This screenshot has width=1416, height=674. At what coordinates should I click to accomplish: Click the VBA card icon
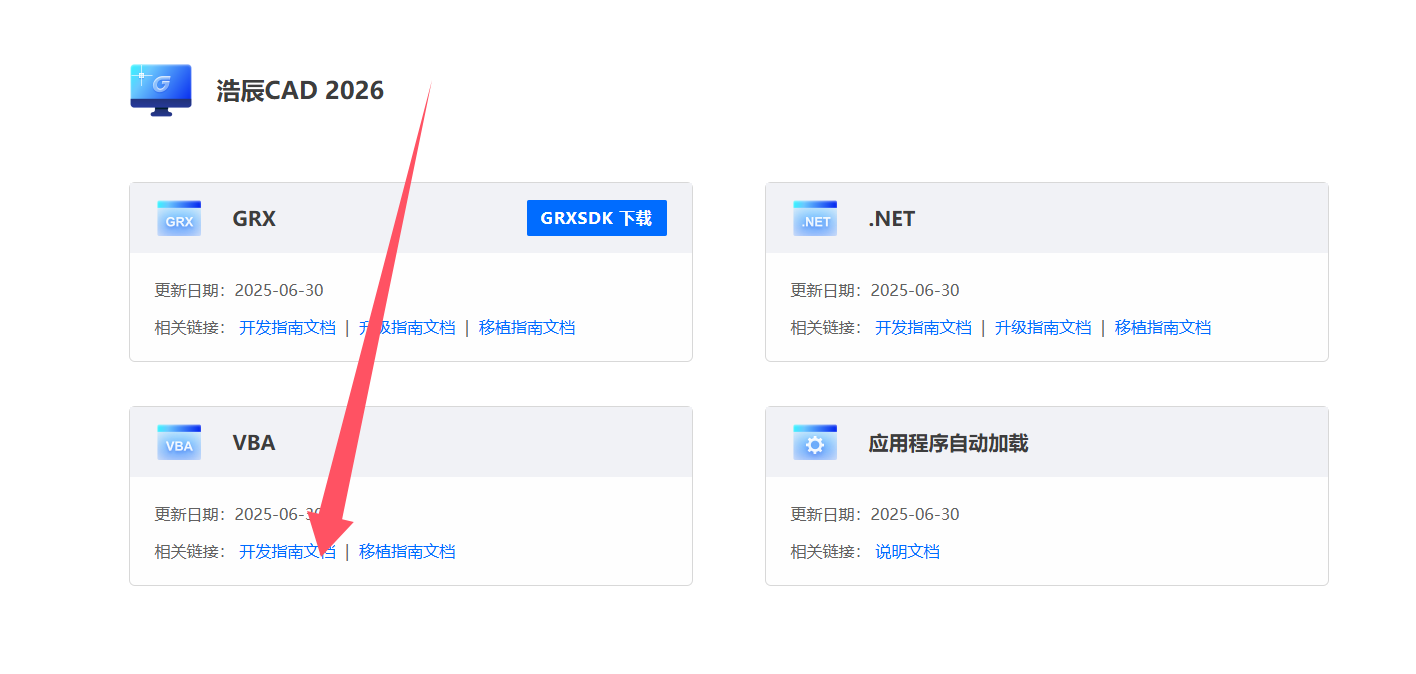pos(179,442)
